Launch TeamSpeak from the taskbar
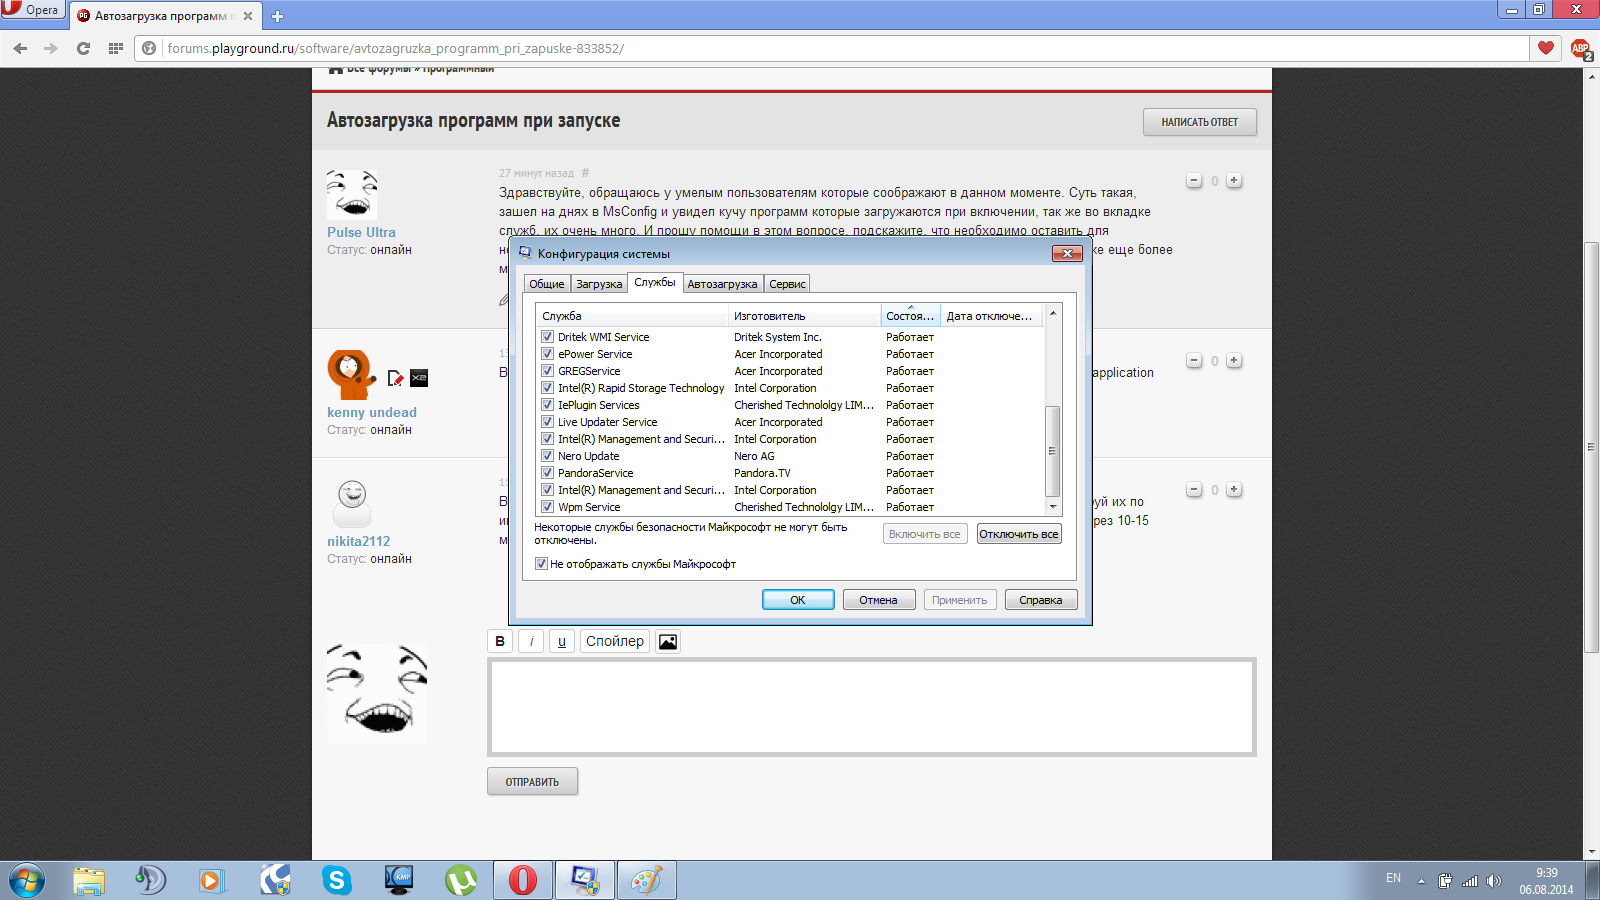Viewport: 1600px width, 900px height. [x=150, y=881]
